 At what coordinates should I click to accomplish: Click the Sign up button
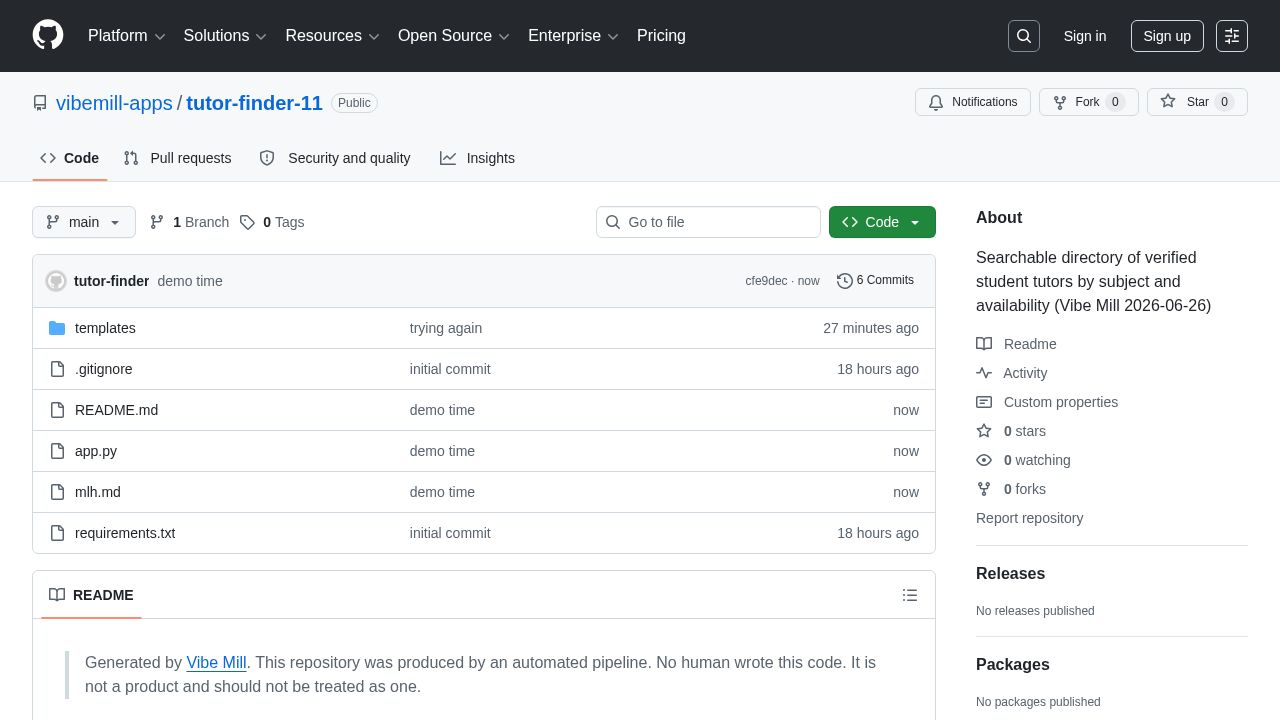click(1167, 36)
